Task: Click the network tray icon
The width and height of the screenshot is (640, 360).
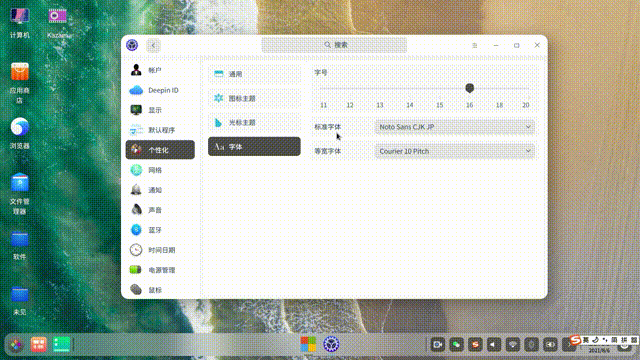Action: (x=513, y=345)
